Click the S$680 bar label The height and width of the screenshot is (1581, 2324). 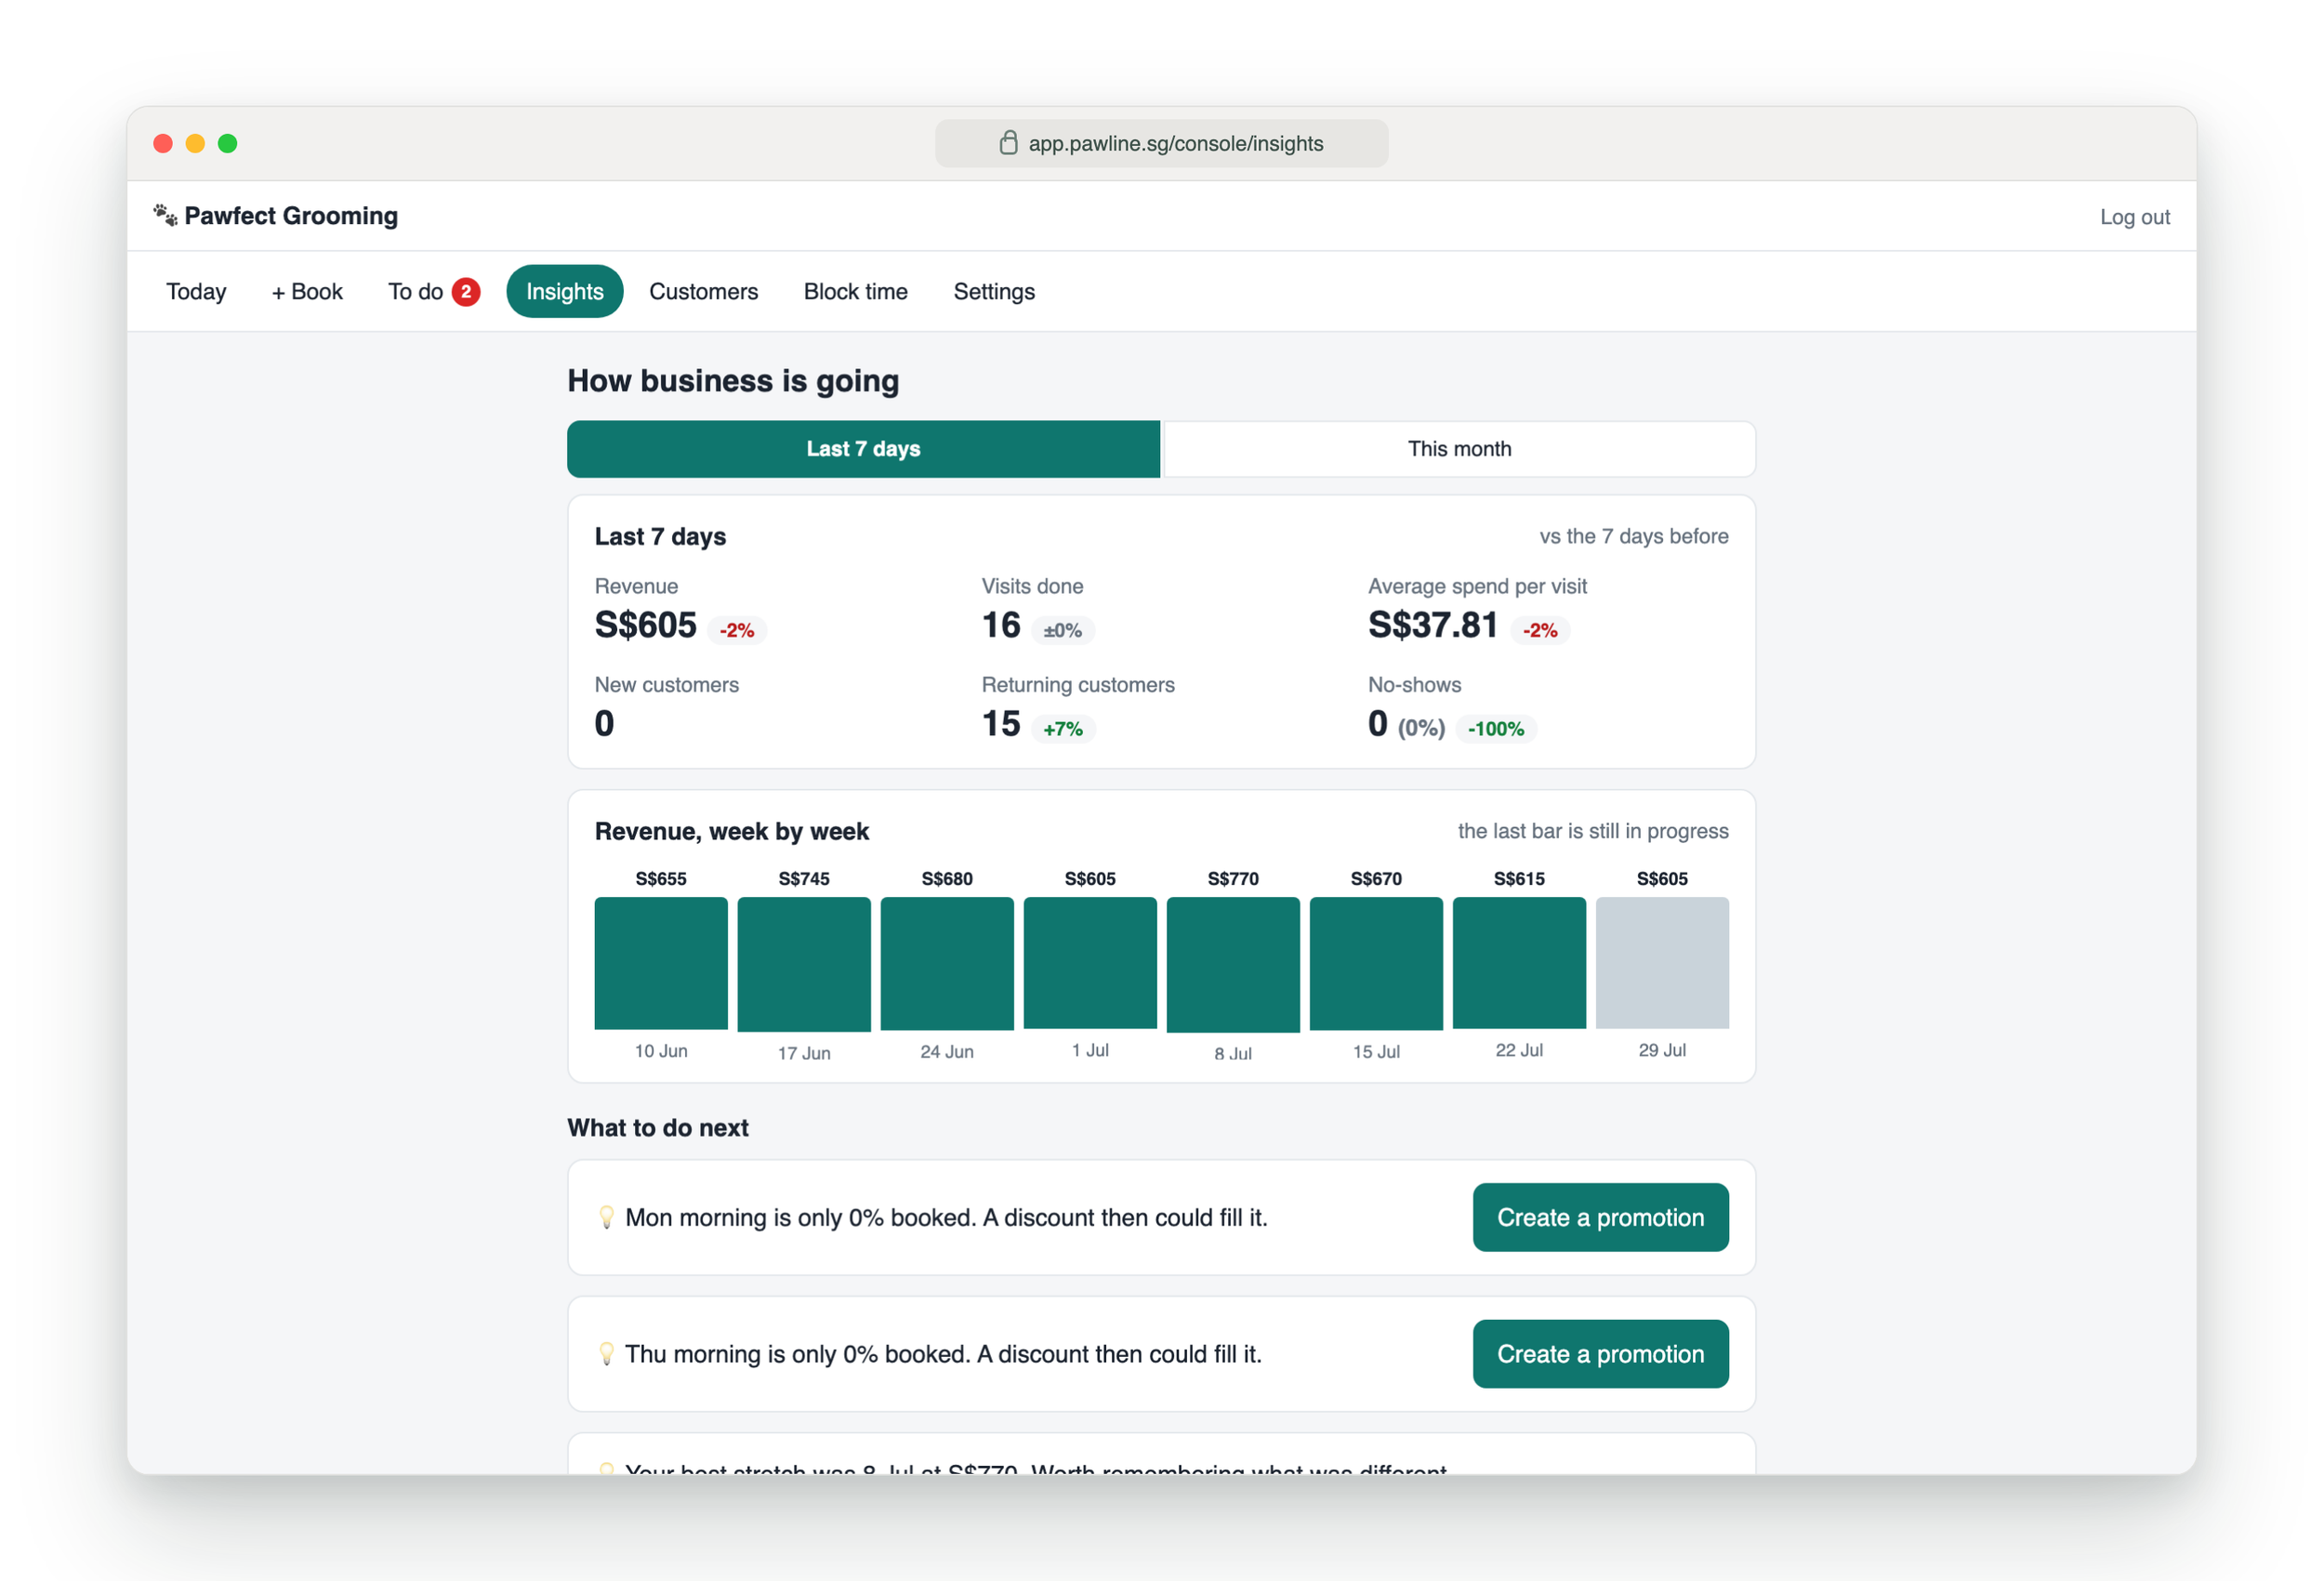tap(947, 879)
